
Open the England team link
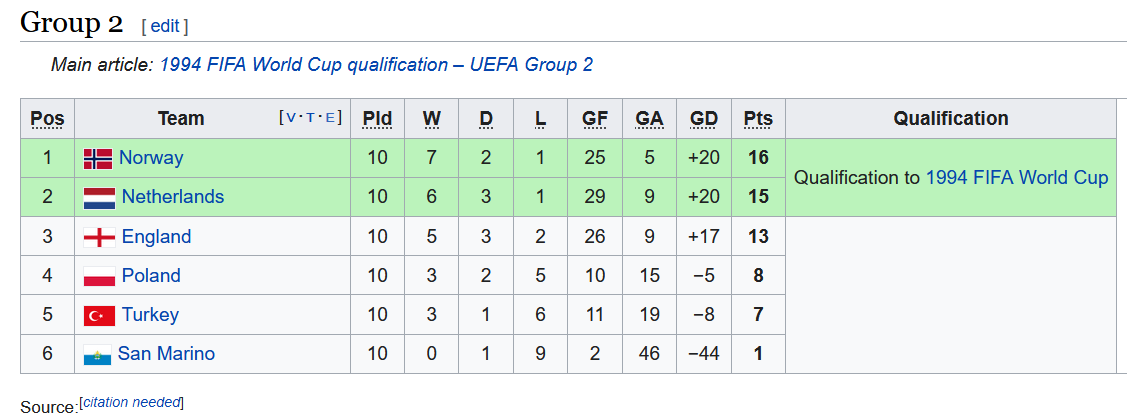156,236
